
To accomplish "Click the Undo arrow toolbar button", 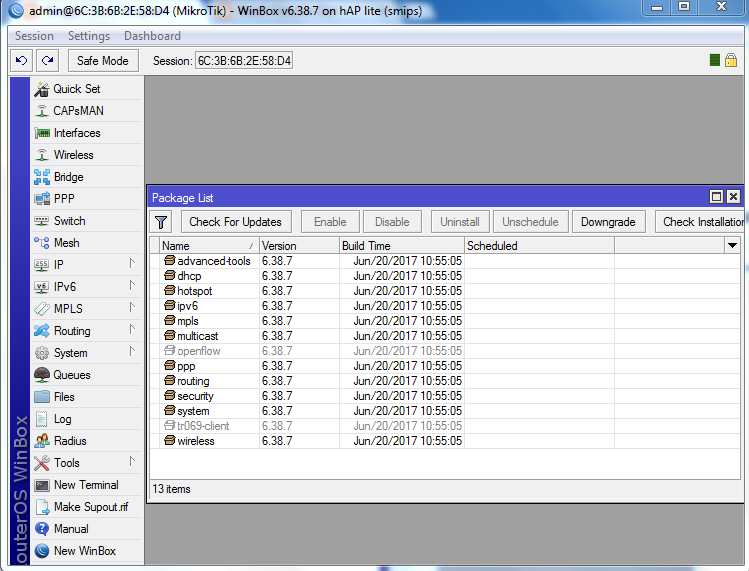I will pos(21,61).
